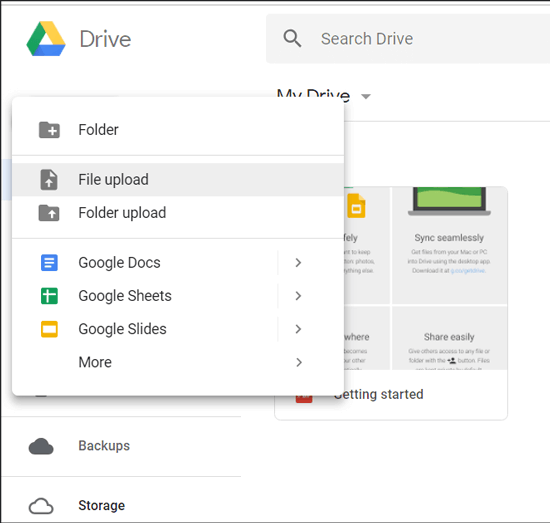The width and height of the screenshot is (550, 523).
Task: Click the blue Google Docs icon
Action: (49, 263)
